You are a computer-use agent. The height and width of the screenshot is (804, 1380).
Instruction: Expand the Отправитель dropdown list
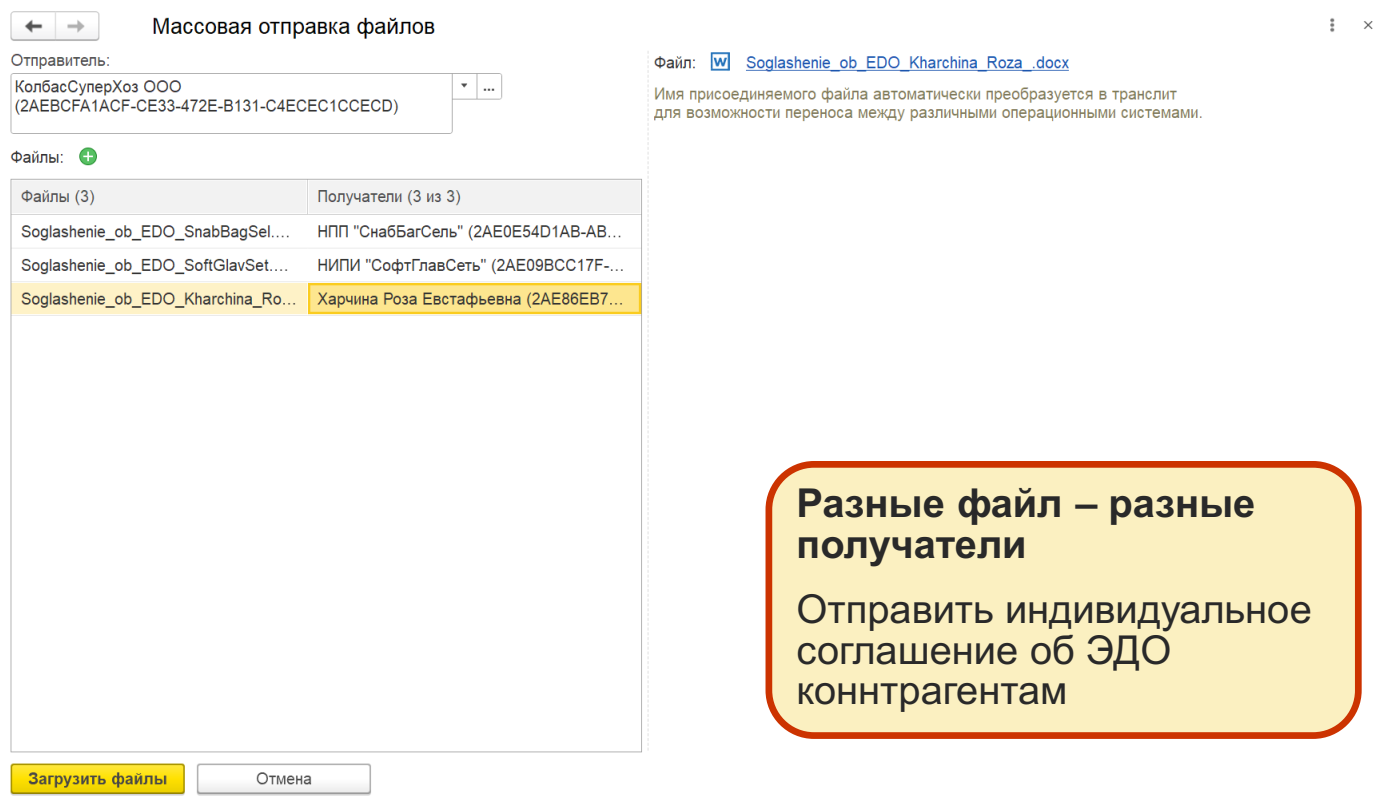coord(464,87)
